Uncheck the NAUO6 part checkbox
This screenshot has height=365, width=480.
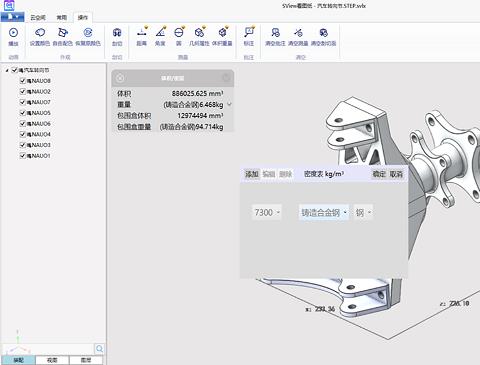click(23, 123)
